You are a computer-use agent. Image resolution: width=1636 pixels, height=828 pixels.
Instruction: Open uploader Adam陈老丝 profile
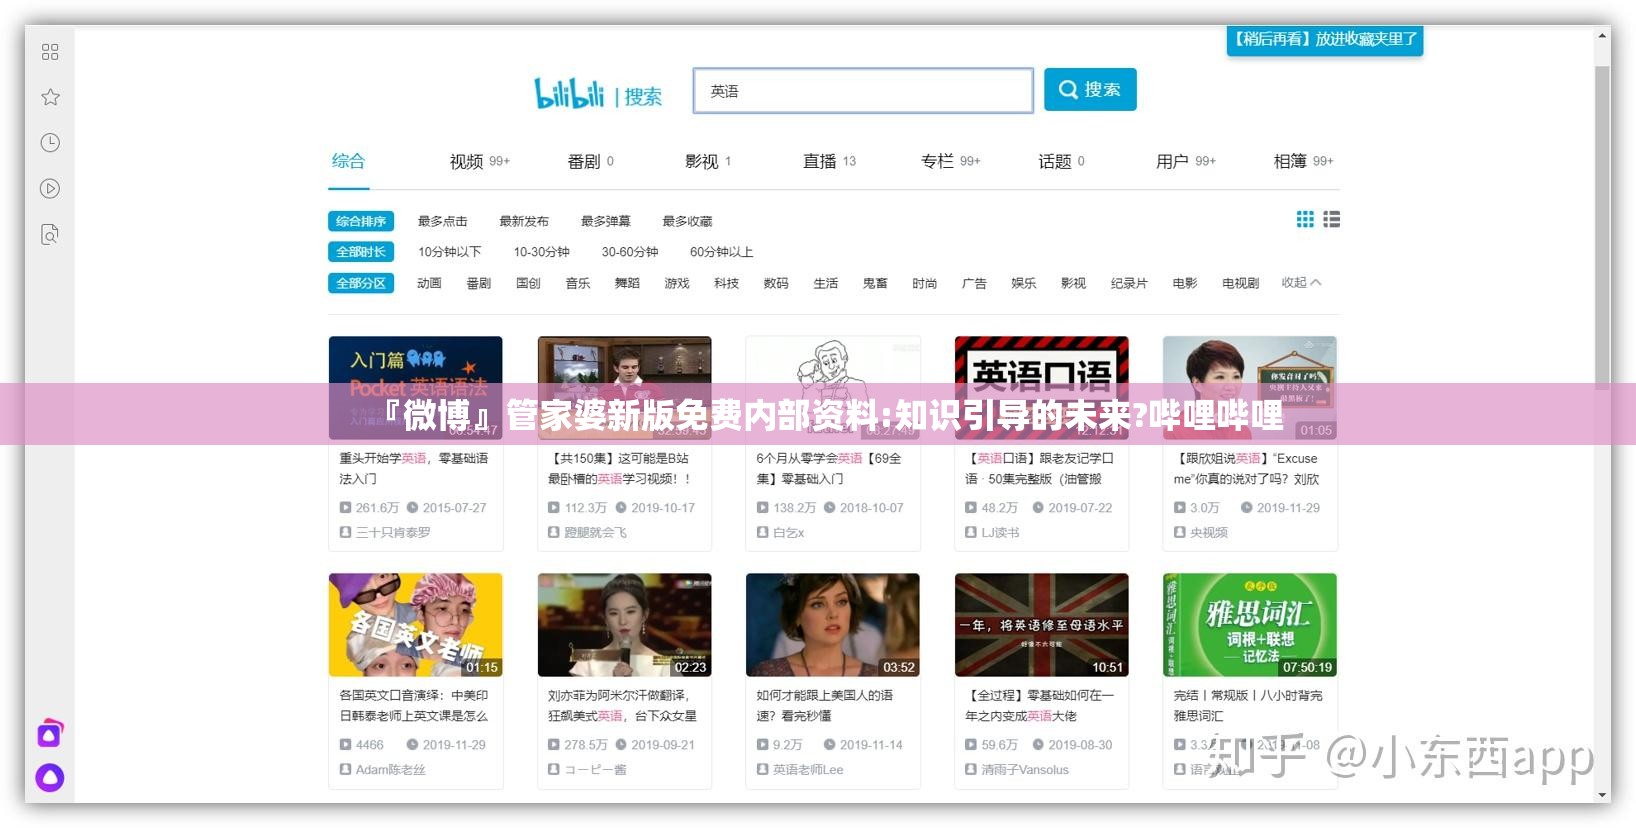tap(391, 770)
